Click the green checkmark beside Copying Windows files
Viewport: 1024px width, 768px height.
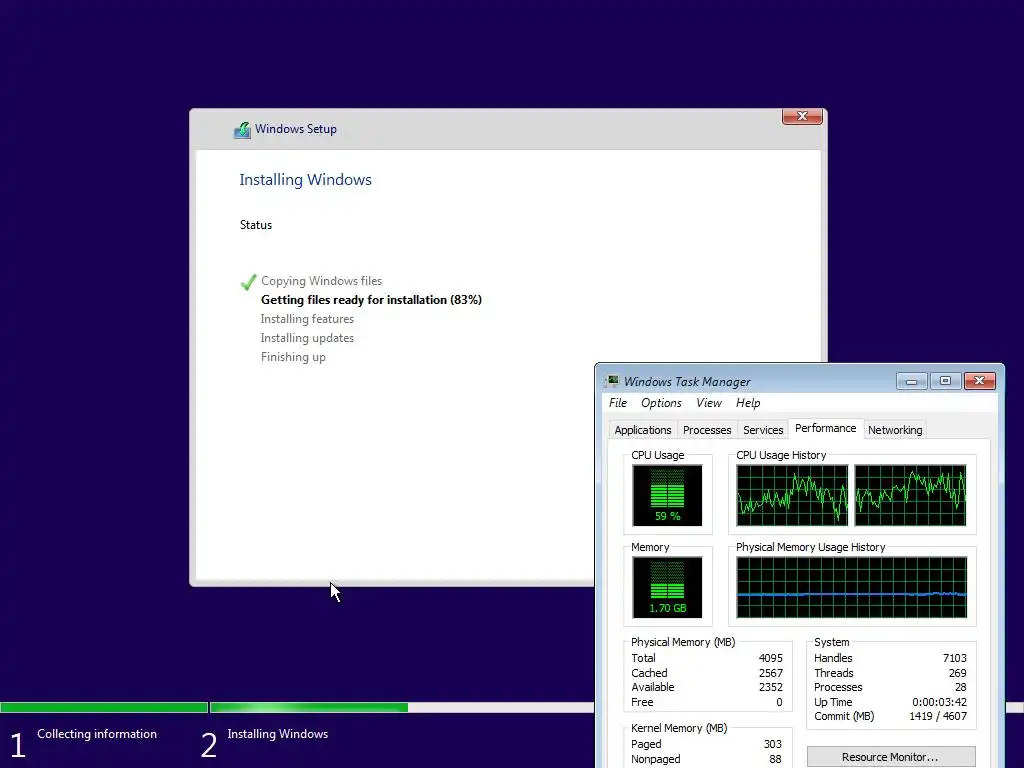point(248,281)
